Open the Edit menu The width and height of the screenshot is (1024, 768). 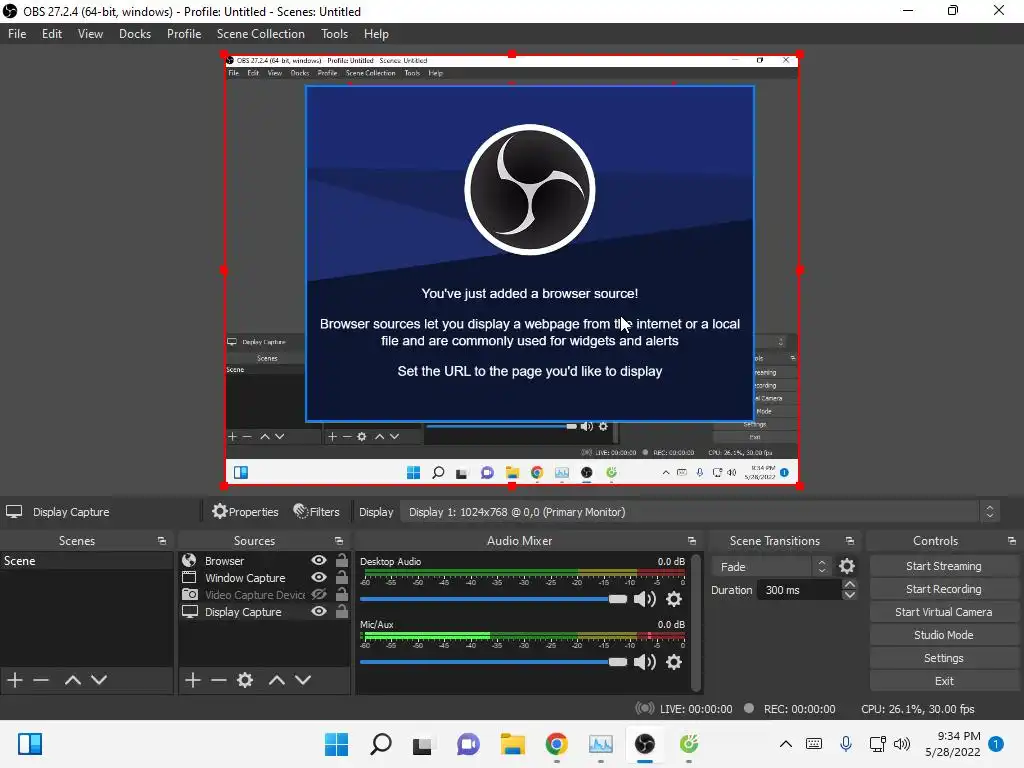(52, 34)
